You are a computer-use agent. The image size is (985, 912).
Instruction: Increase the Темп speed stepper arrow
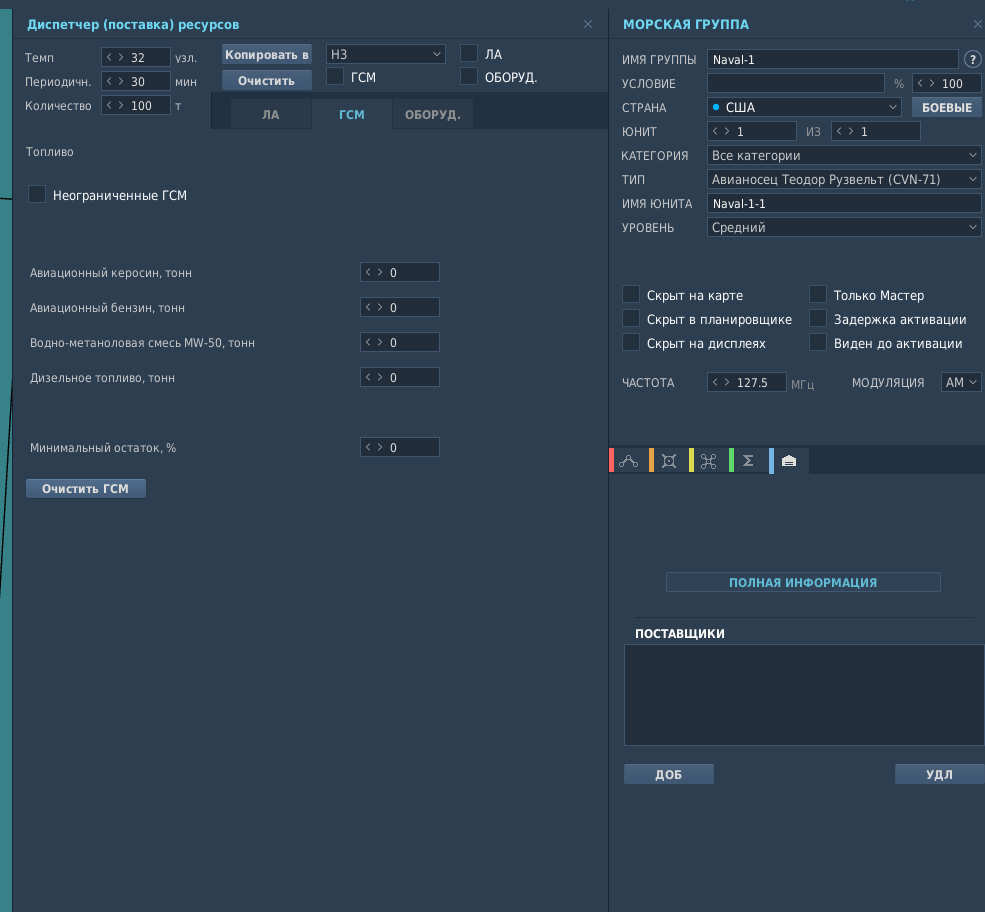coord(121,57)
